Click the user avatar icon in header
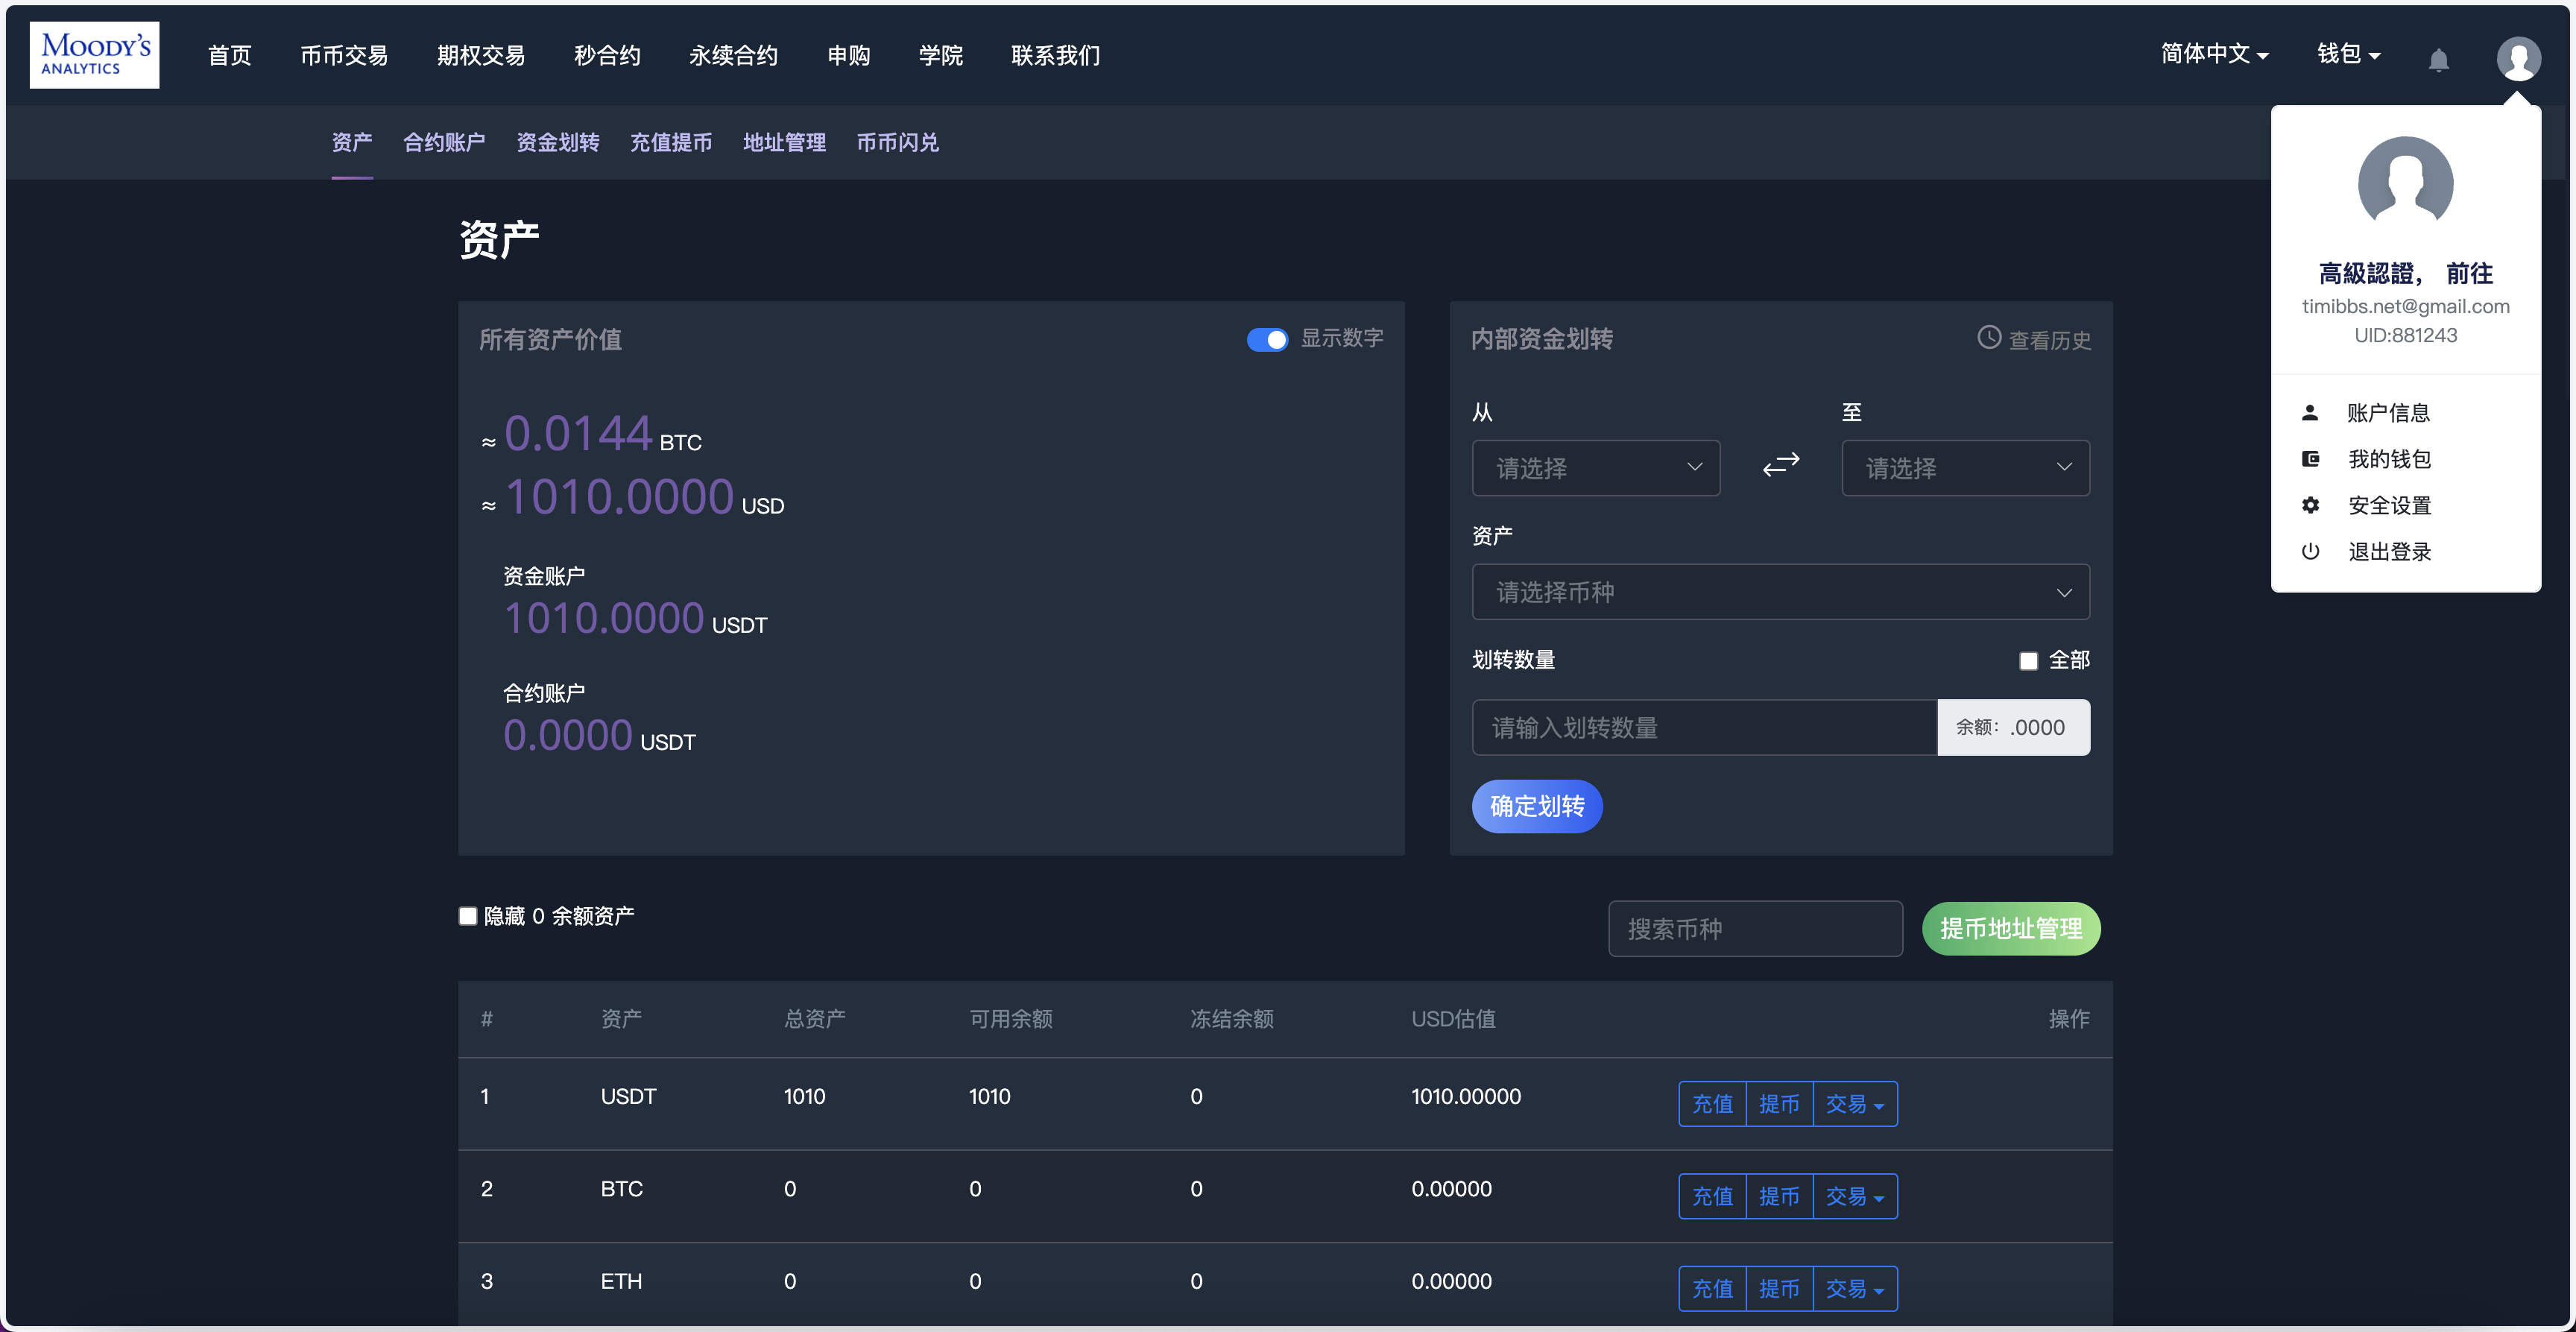Screen dimensions: 2576x1332 [2518, 58]
